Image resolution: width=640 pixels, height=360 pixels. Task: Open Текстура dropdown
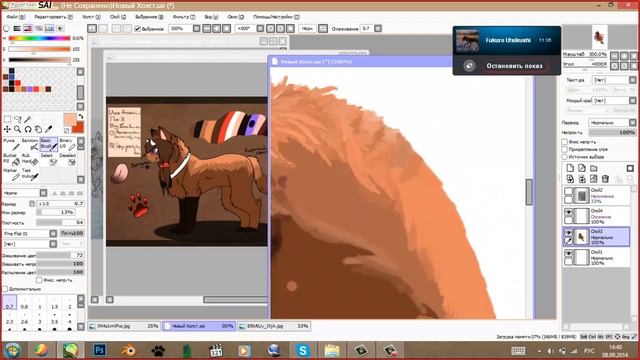[614, 80]
